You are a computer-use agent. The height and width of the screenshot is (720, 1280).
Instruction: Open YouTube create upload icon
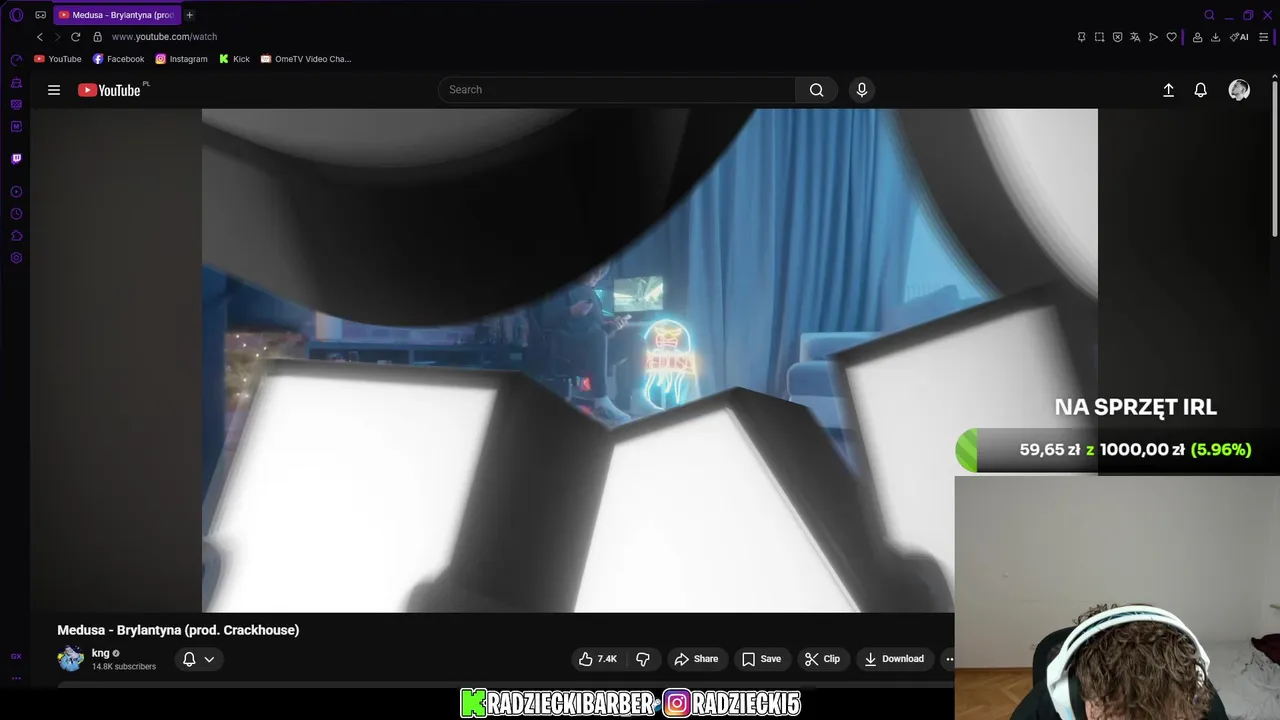tap(1168, 90)
